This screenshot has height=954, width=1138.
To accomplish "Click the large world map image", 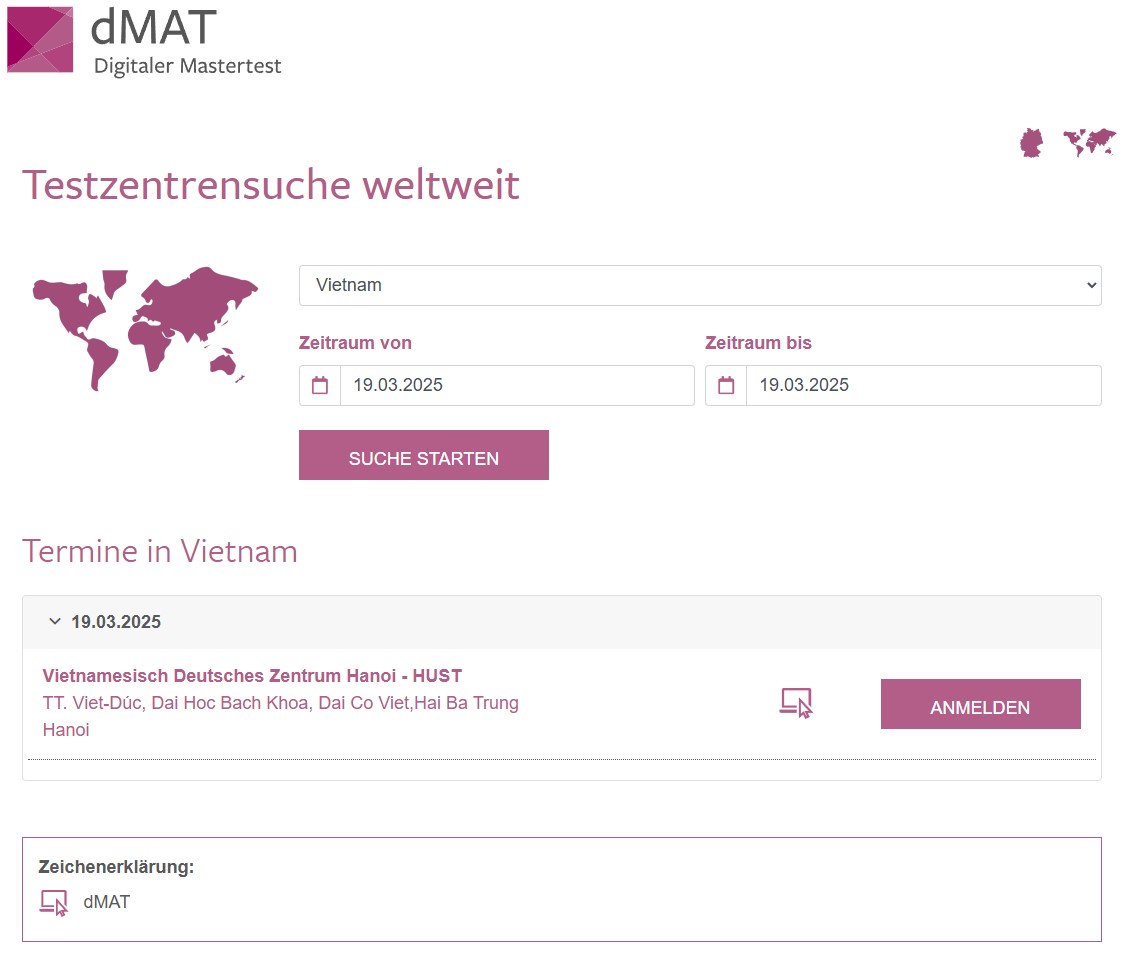I will 145,326.
